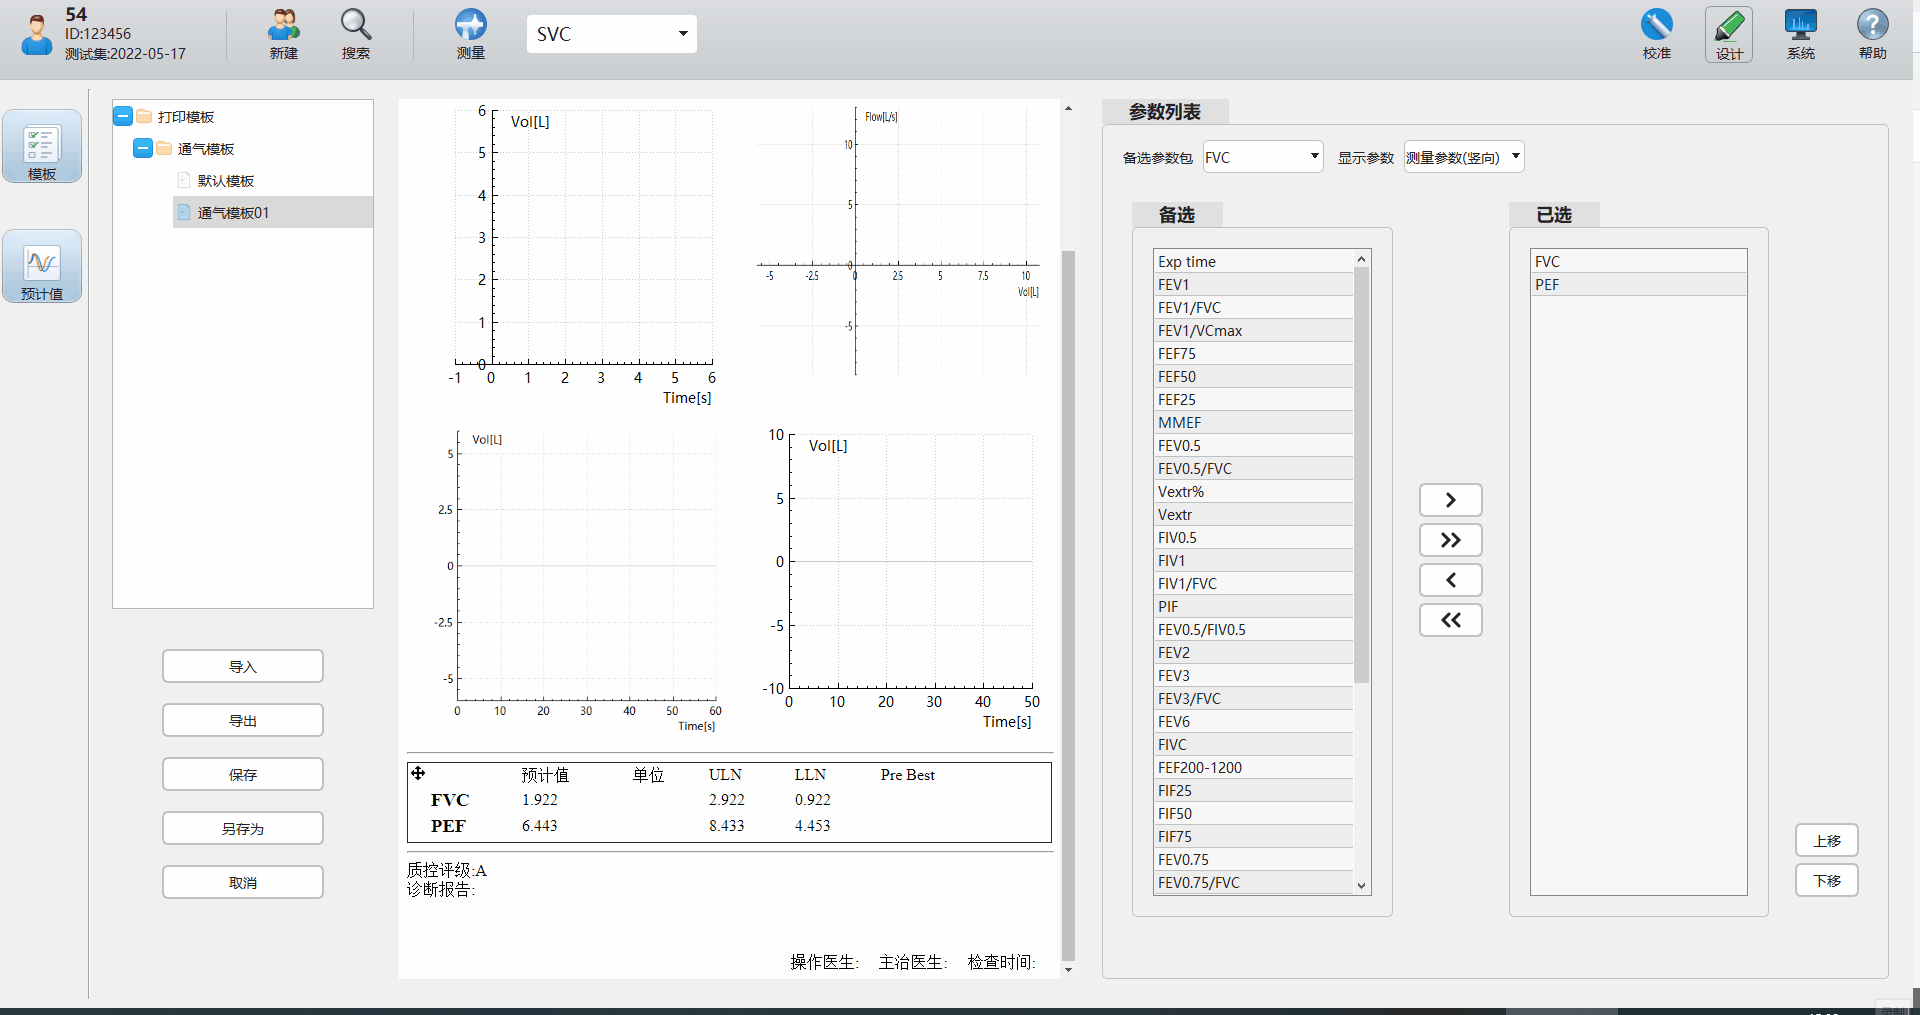Viewport: 1920px width, 1015px height.
Task: Open the SVC test type dropdown
Action: 612,34
